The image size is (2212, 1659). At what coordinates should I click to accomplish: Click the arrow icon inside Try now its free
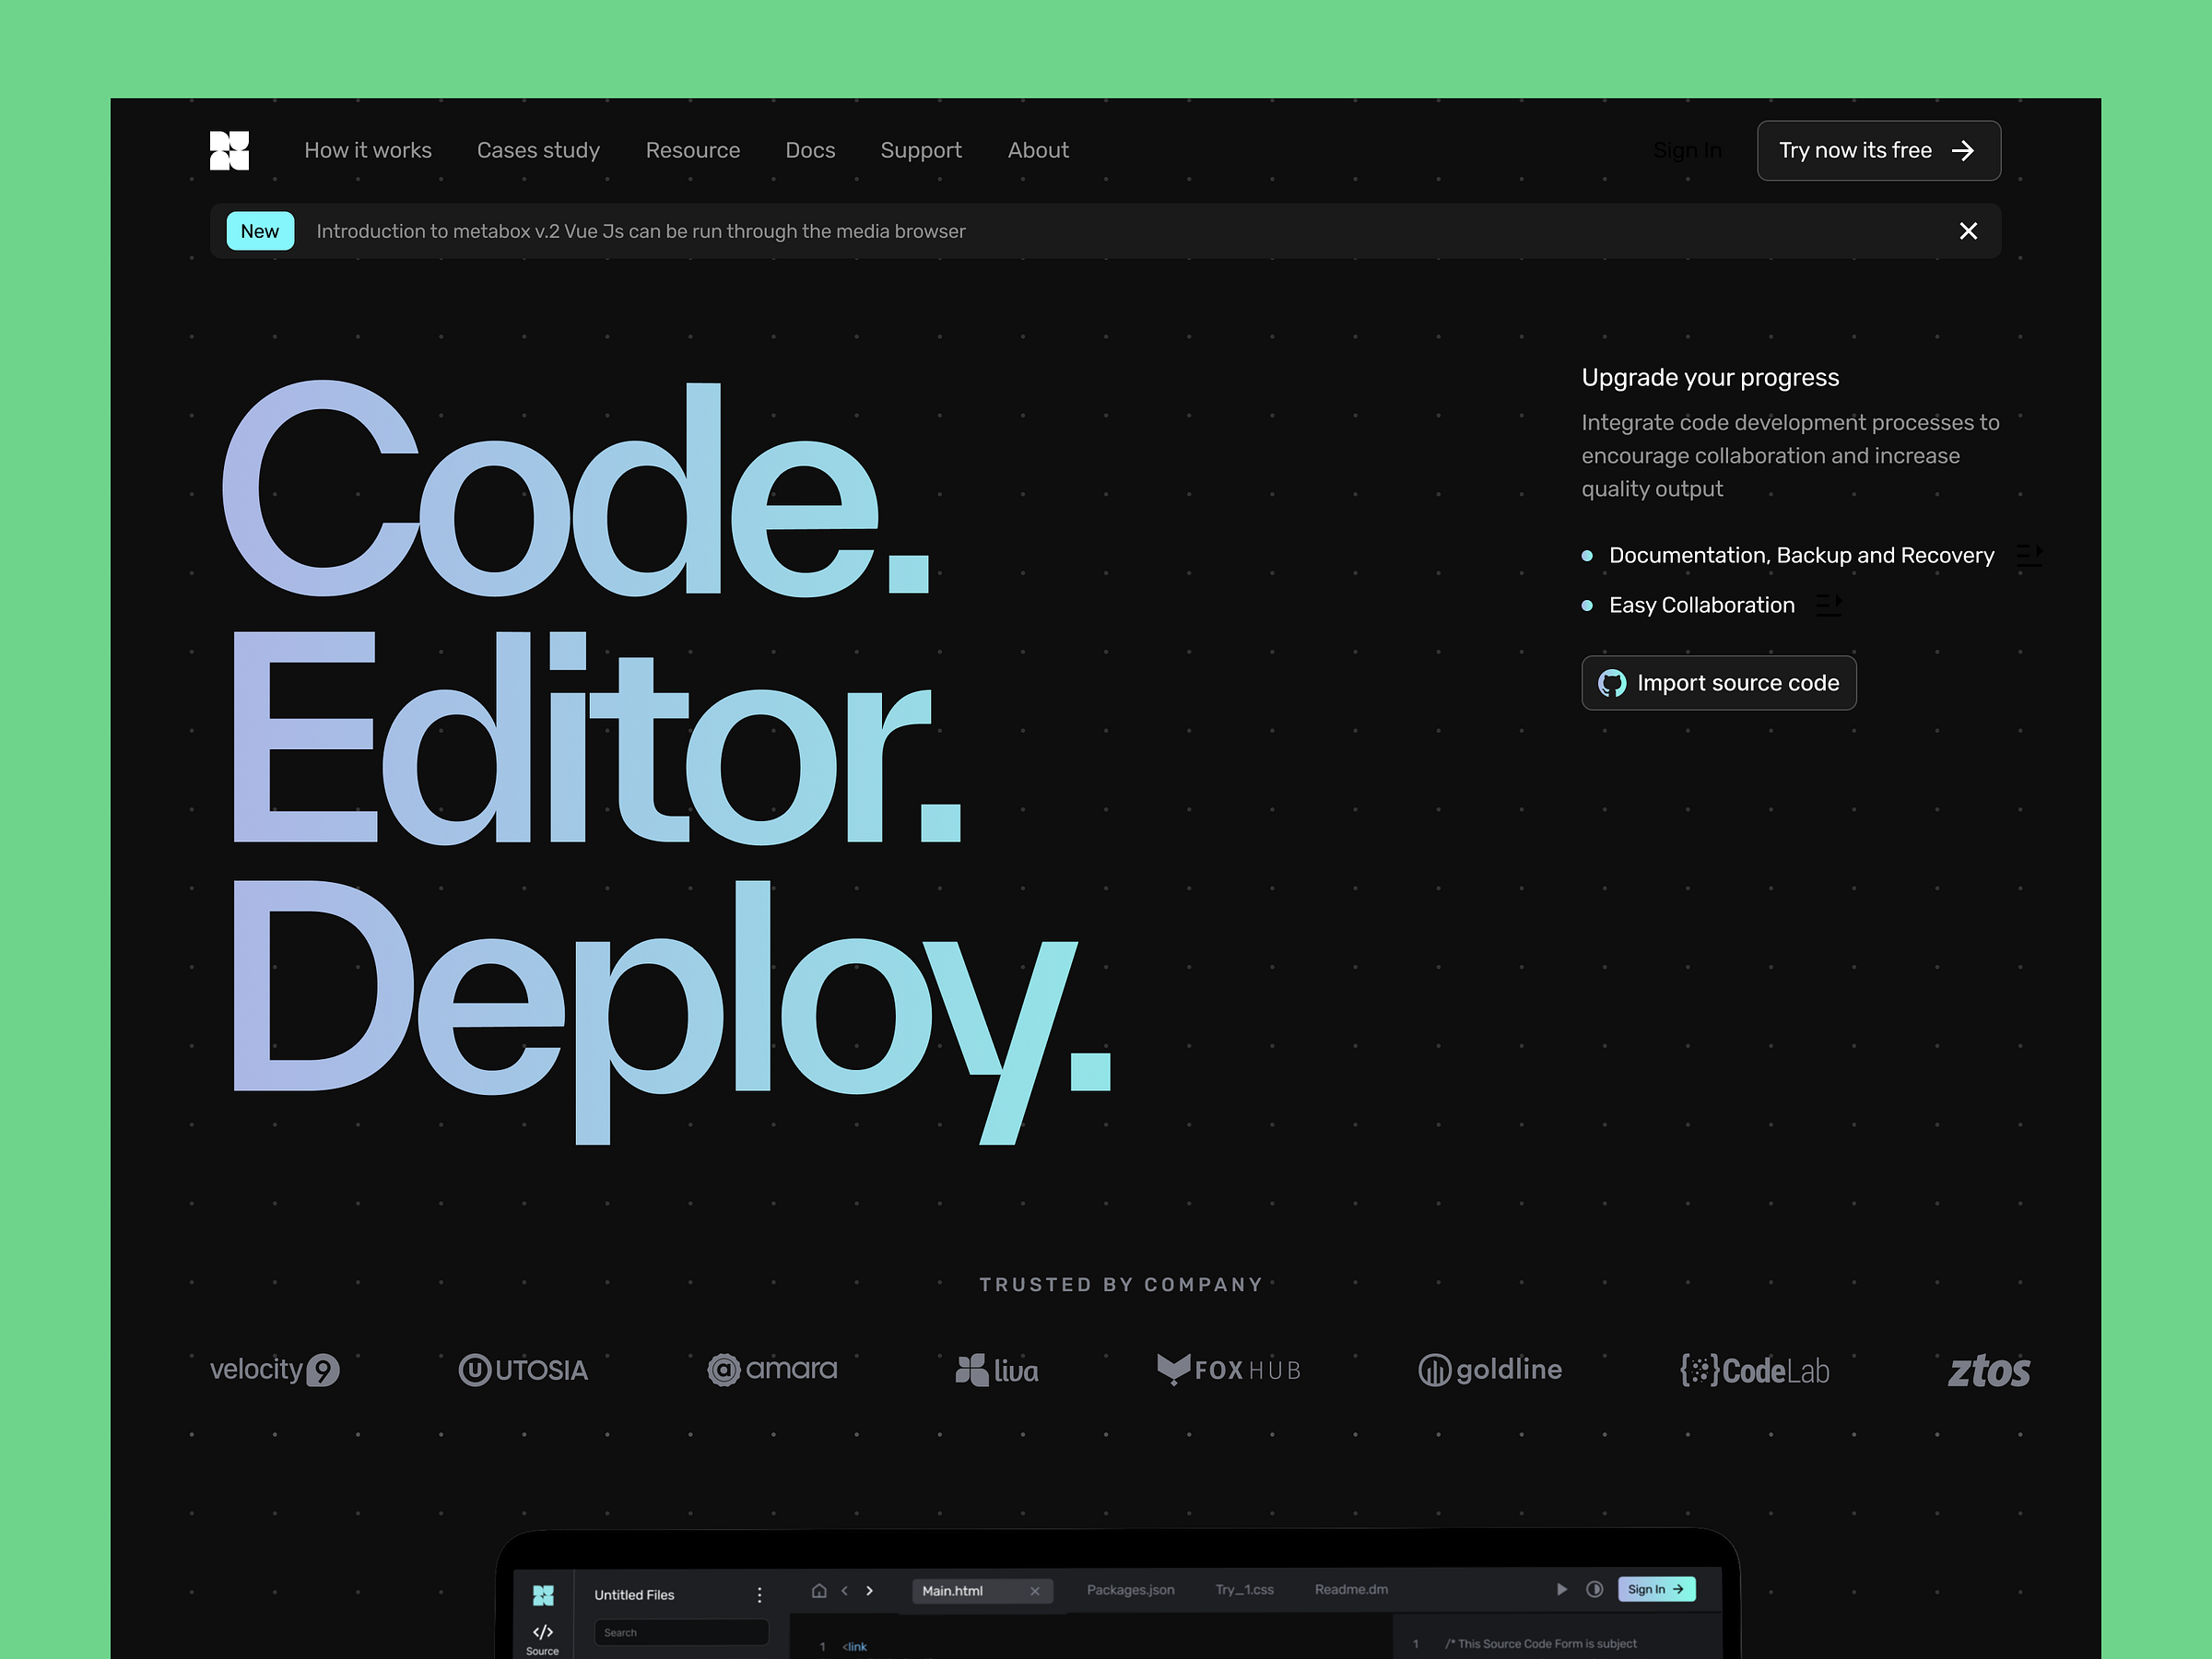(1964, 150)
